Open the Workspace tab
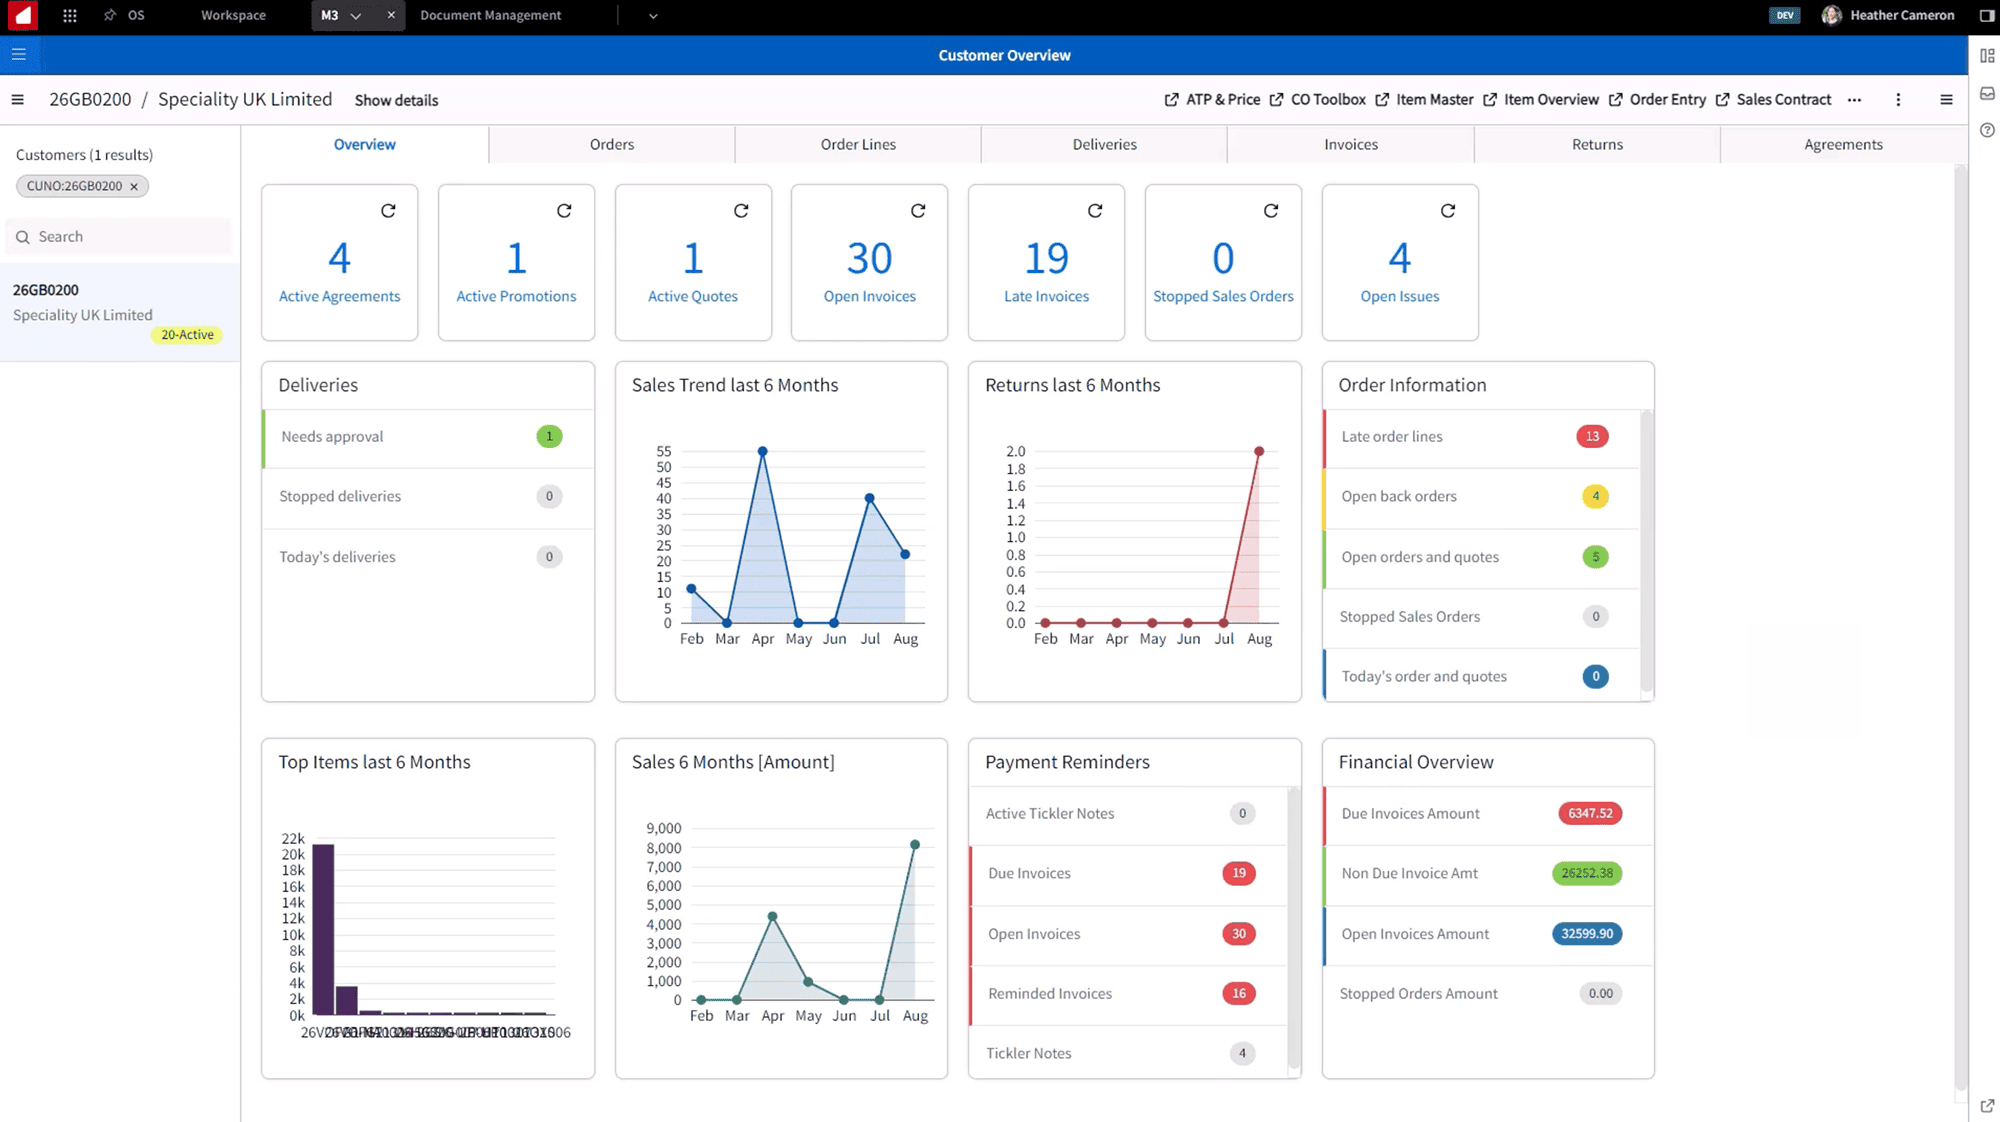 pyautogui.click(x=233, y=15)
